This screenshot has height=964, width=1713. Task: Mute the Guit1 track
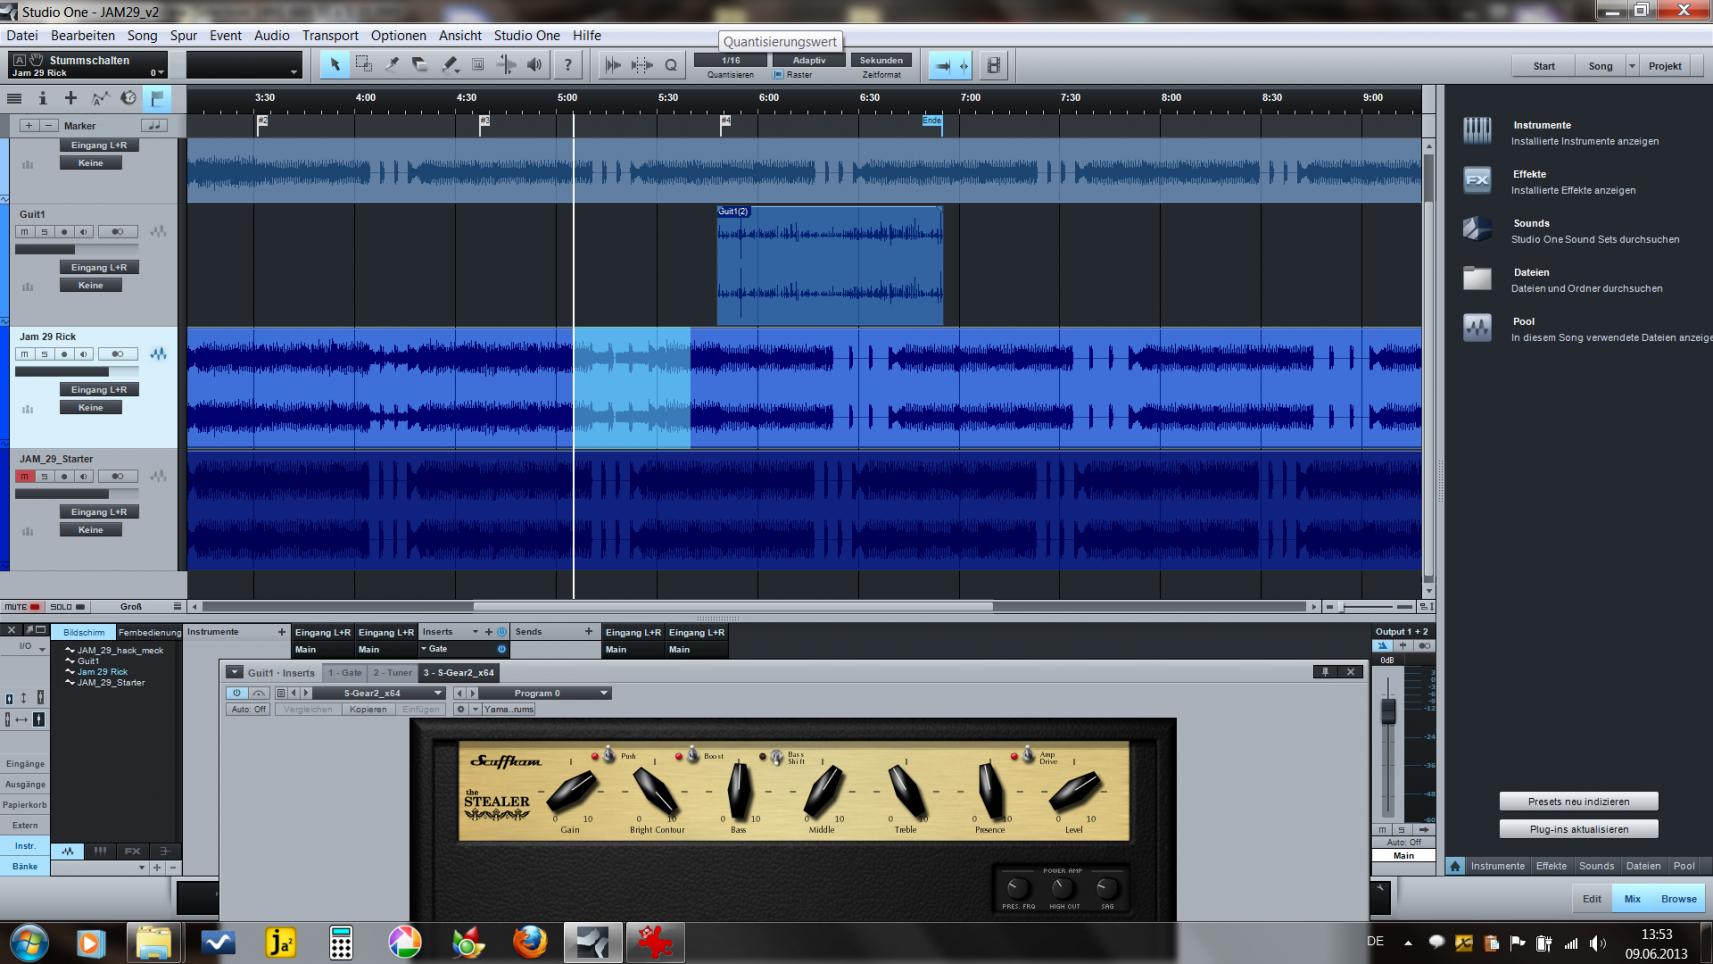pyautogui.click(x=24, y=232)
